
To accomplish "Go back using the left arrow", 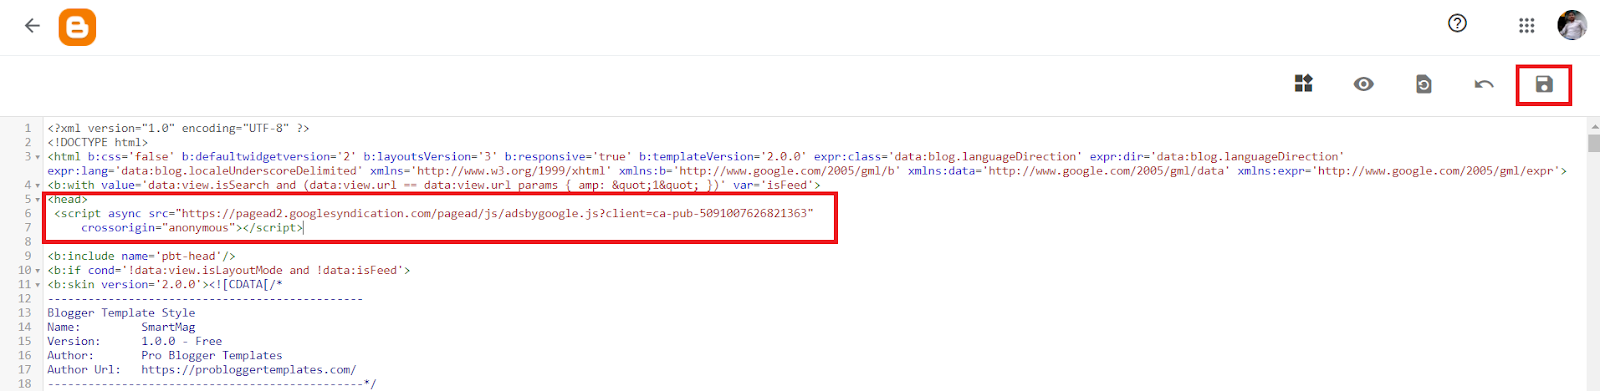I will [x=32, y=26].
